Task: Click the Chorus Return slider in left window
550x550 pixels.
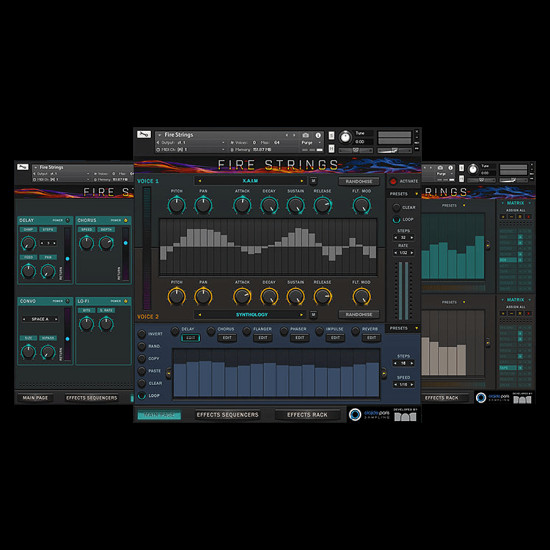Action: tap(126, 254)
